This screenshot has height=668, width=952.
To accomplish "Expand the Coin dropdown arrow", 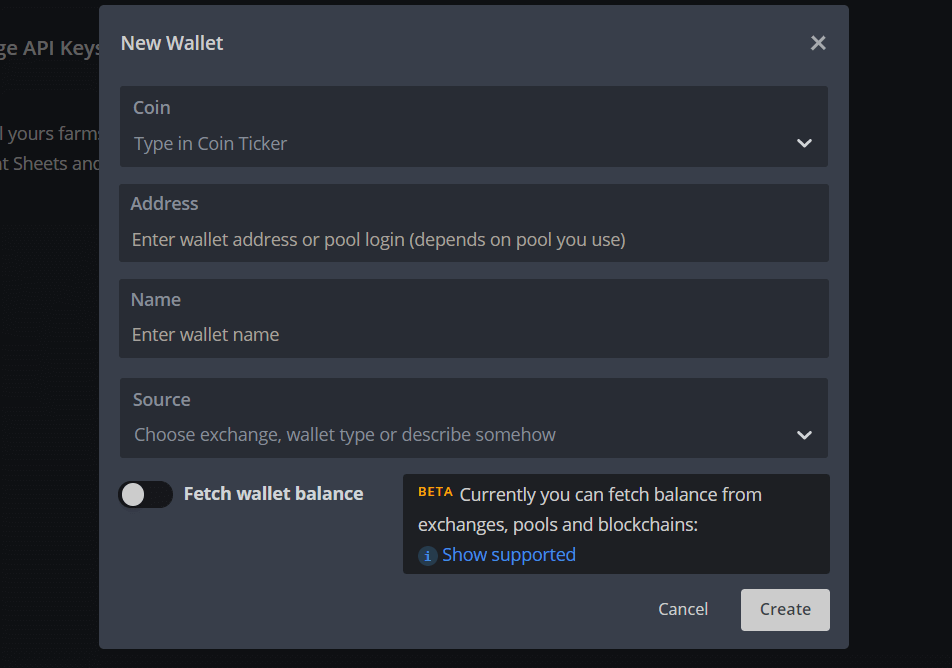I will [x=804, y=143].
